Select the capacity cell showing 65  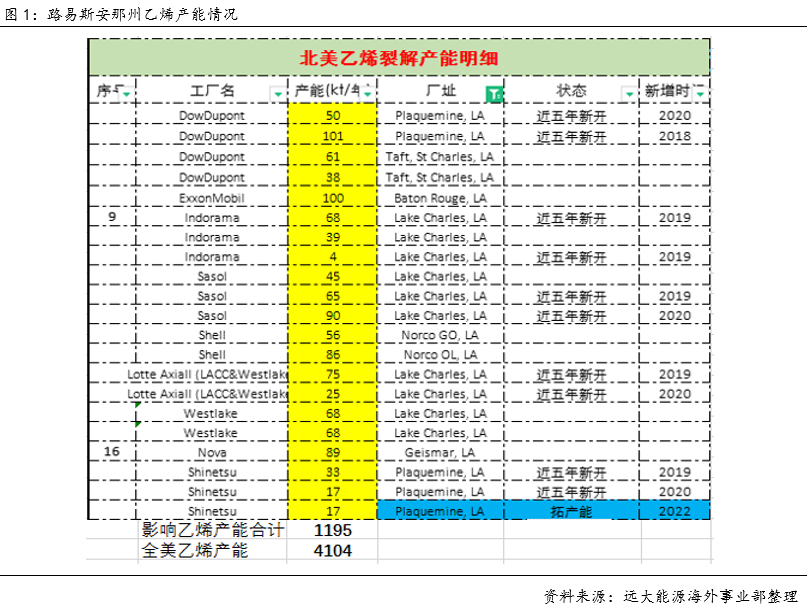(333, 296)
